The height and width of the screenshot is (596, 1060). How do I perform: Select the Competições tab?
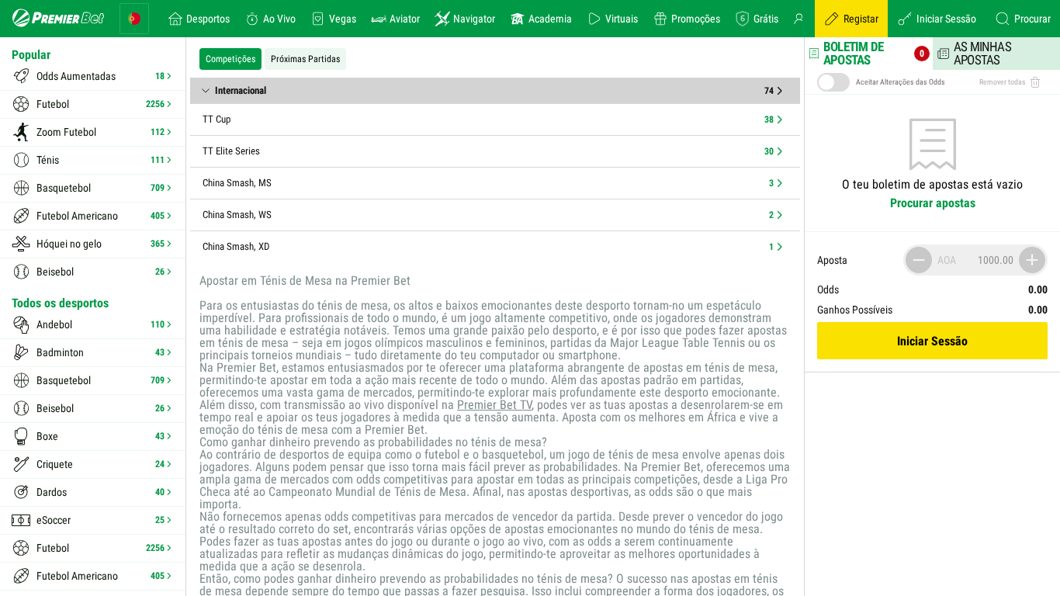[x=231, y=59]
